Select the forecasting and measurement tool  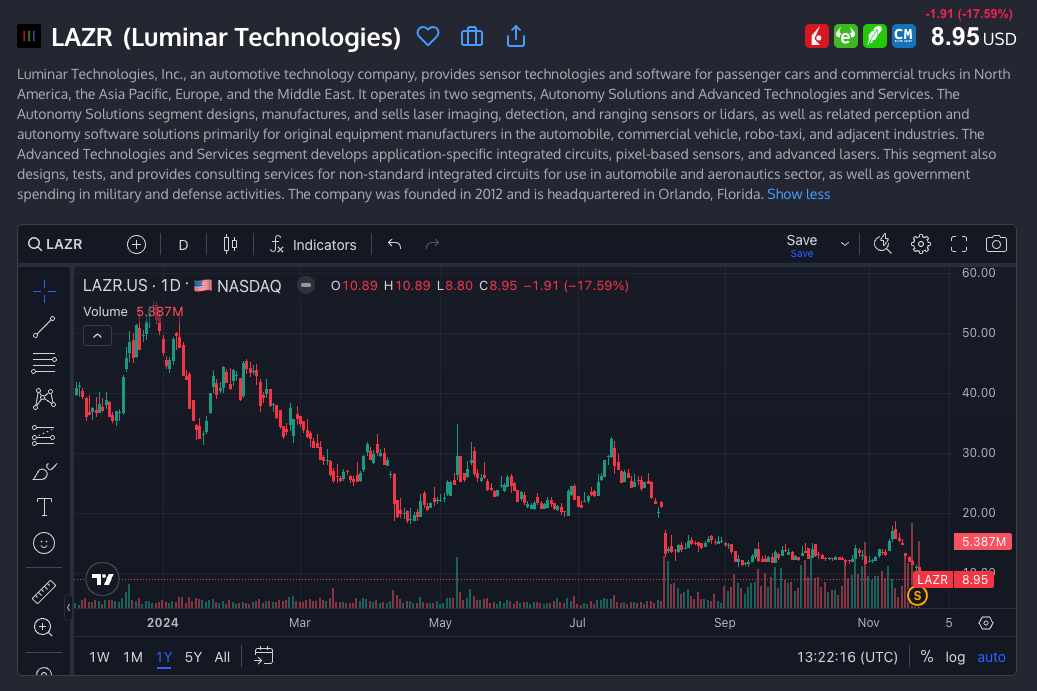click(x=44, y=435)
